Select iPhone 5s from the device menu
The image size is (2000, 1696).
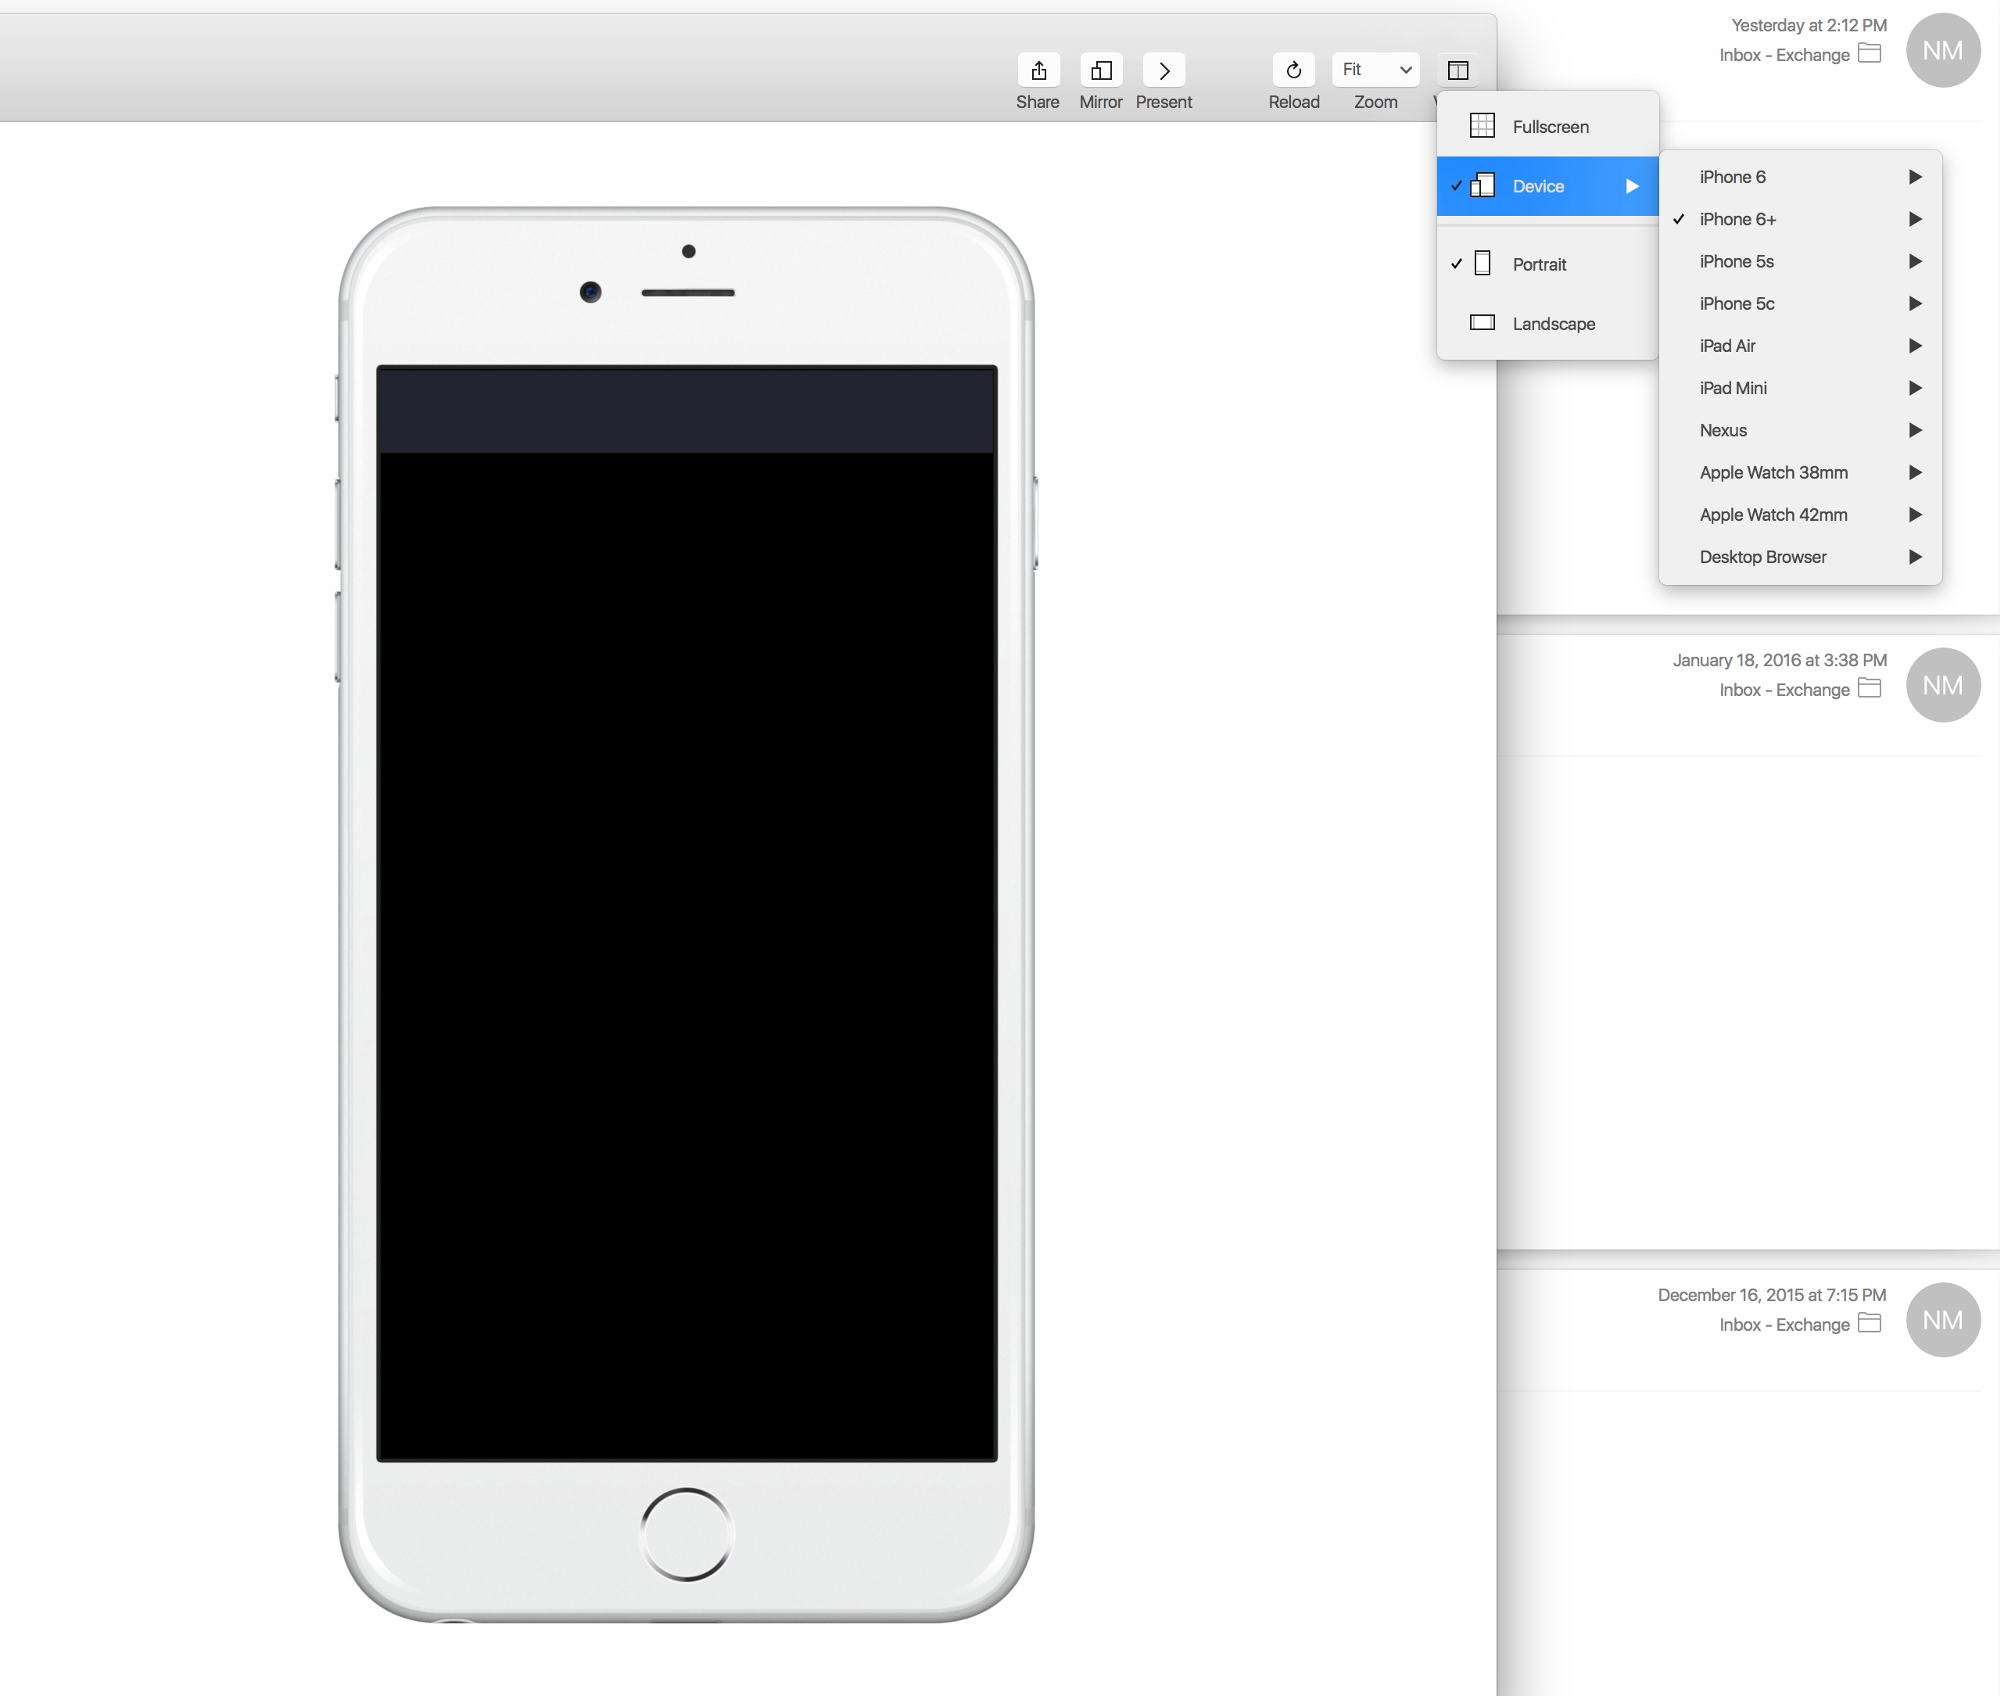[x=1737, y=261]
